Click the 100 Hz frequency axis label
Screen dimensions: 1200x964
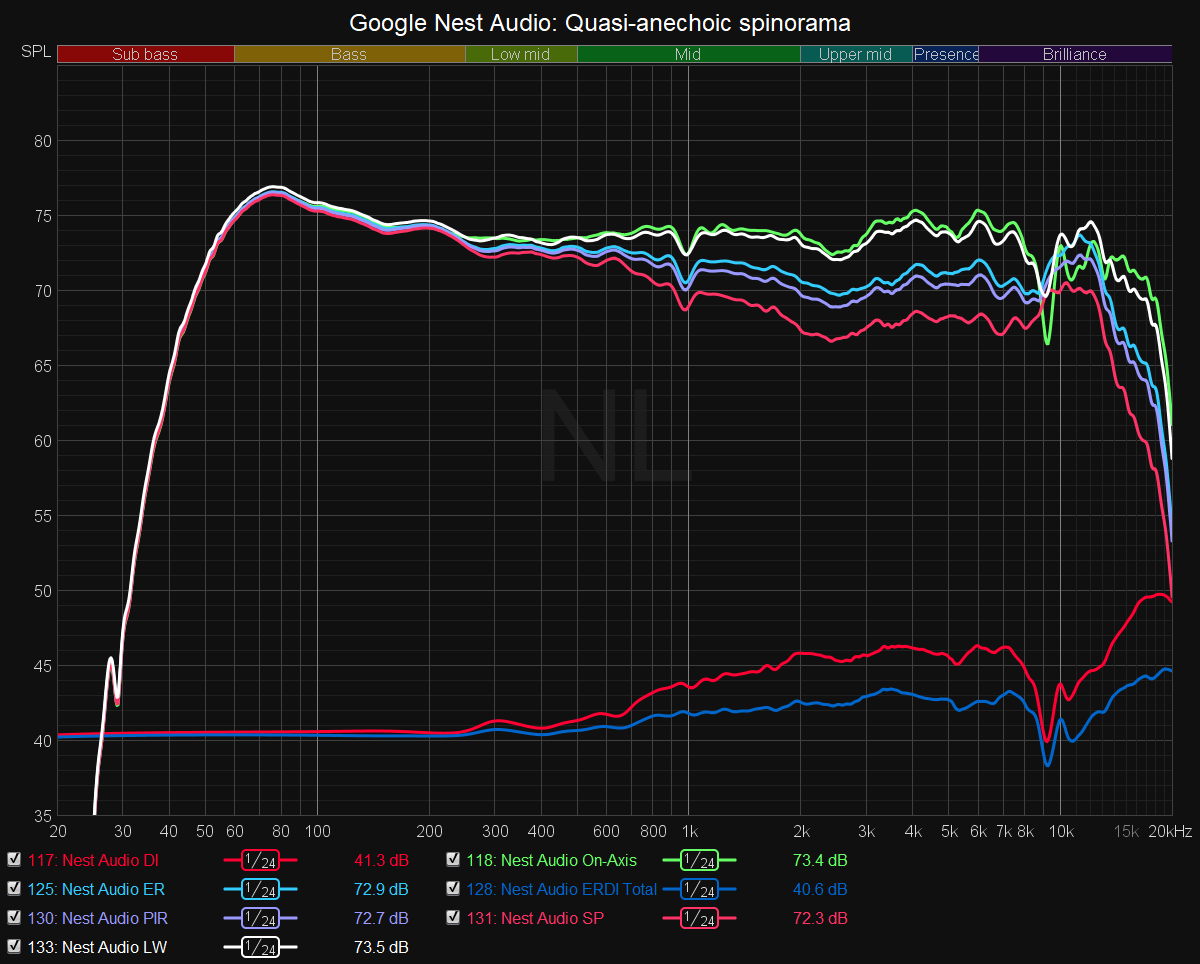click(317, 831)
